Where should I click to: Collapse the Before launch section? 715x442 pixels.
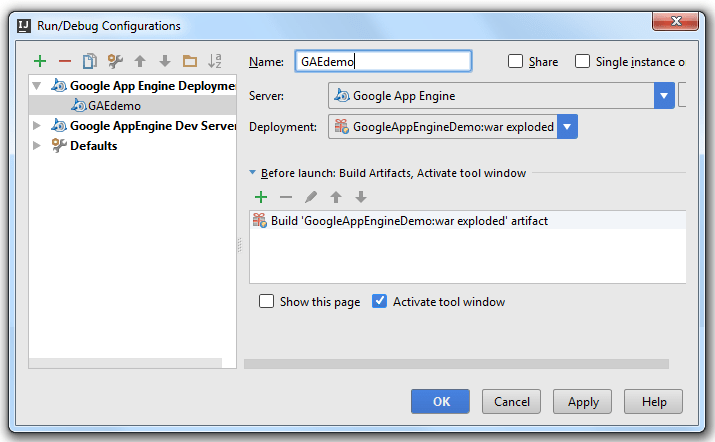[x=252, y=172]
